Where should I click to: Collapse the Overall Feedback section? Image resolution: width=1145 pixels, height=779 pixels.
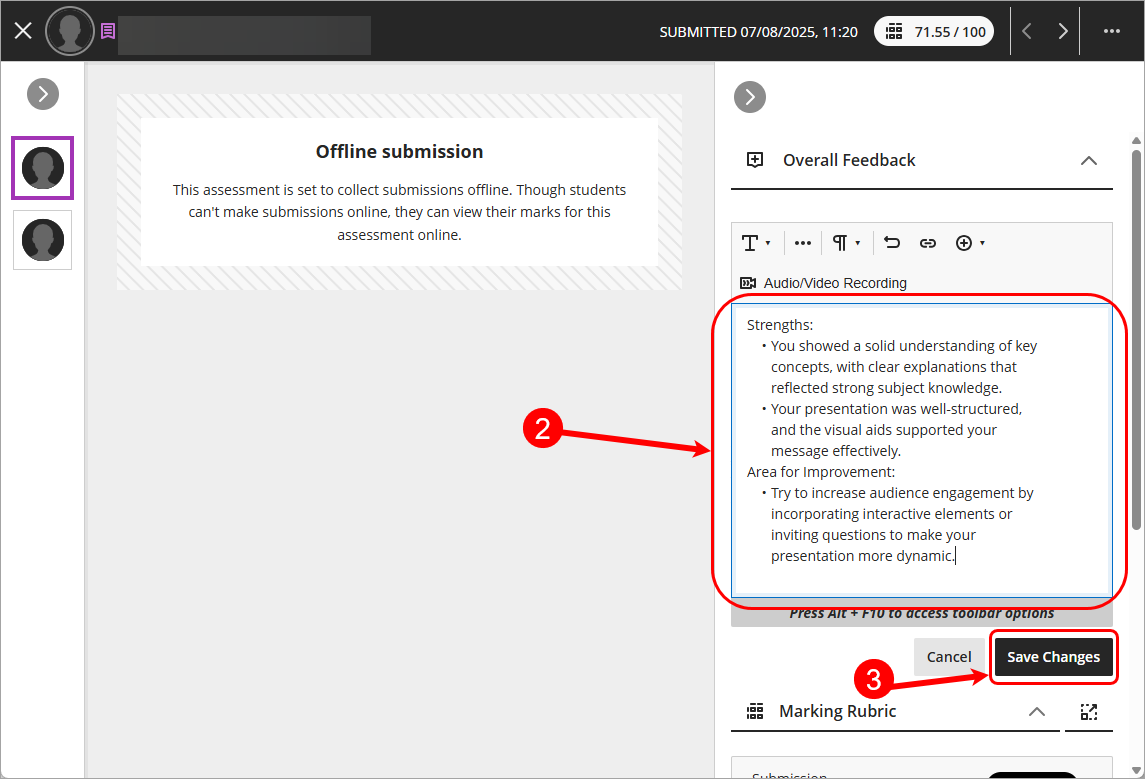point(1089,161)
